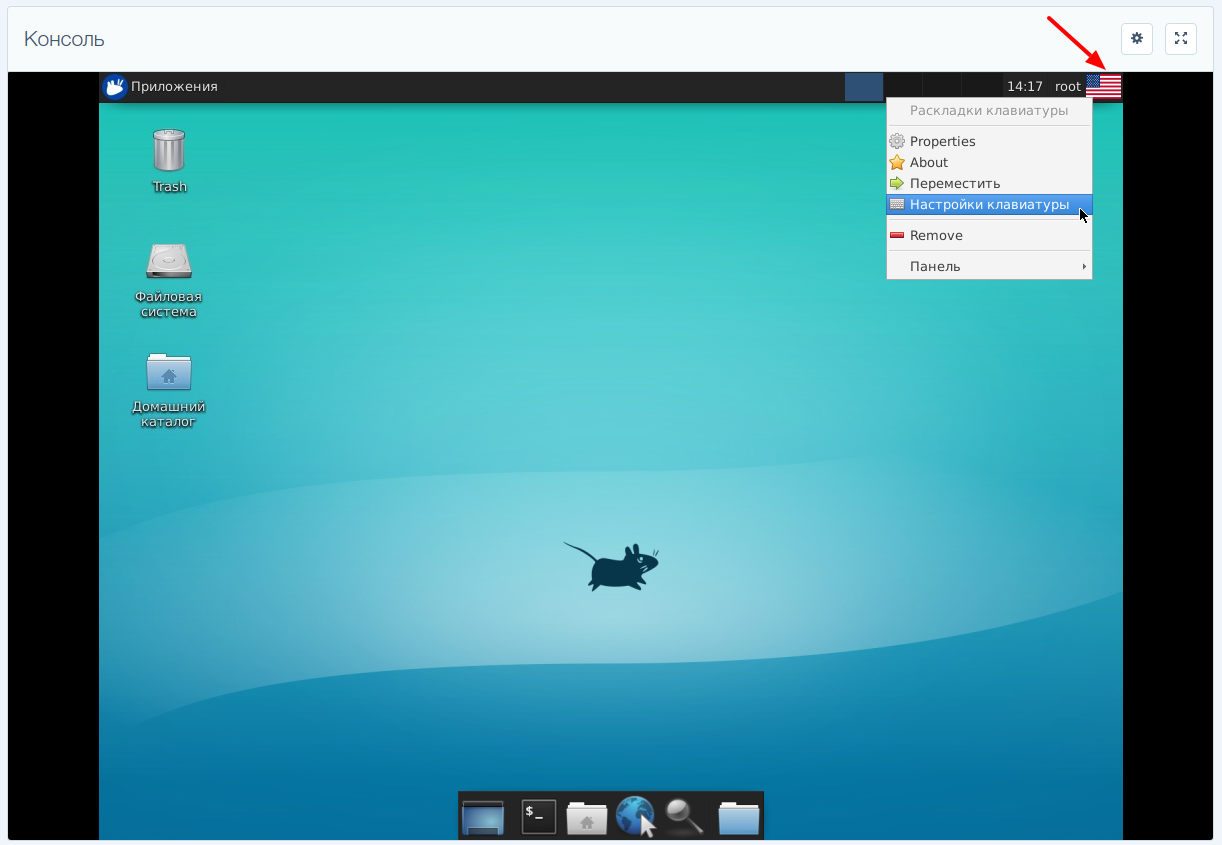Click Remove in the context menu

point(936,235)
